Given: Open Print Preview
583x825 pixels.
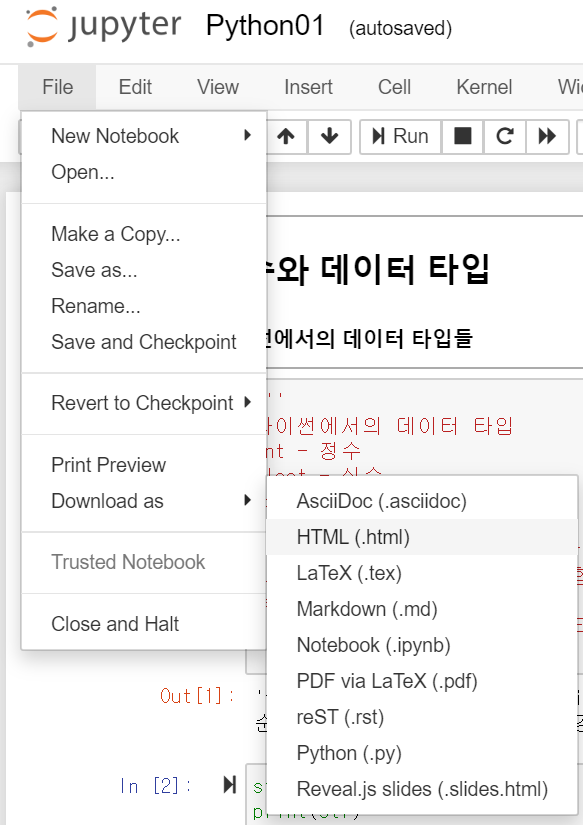Looking at the screenshot, I should tap(144, 465).
